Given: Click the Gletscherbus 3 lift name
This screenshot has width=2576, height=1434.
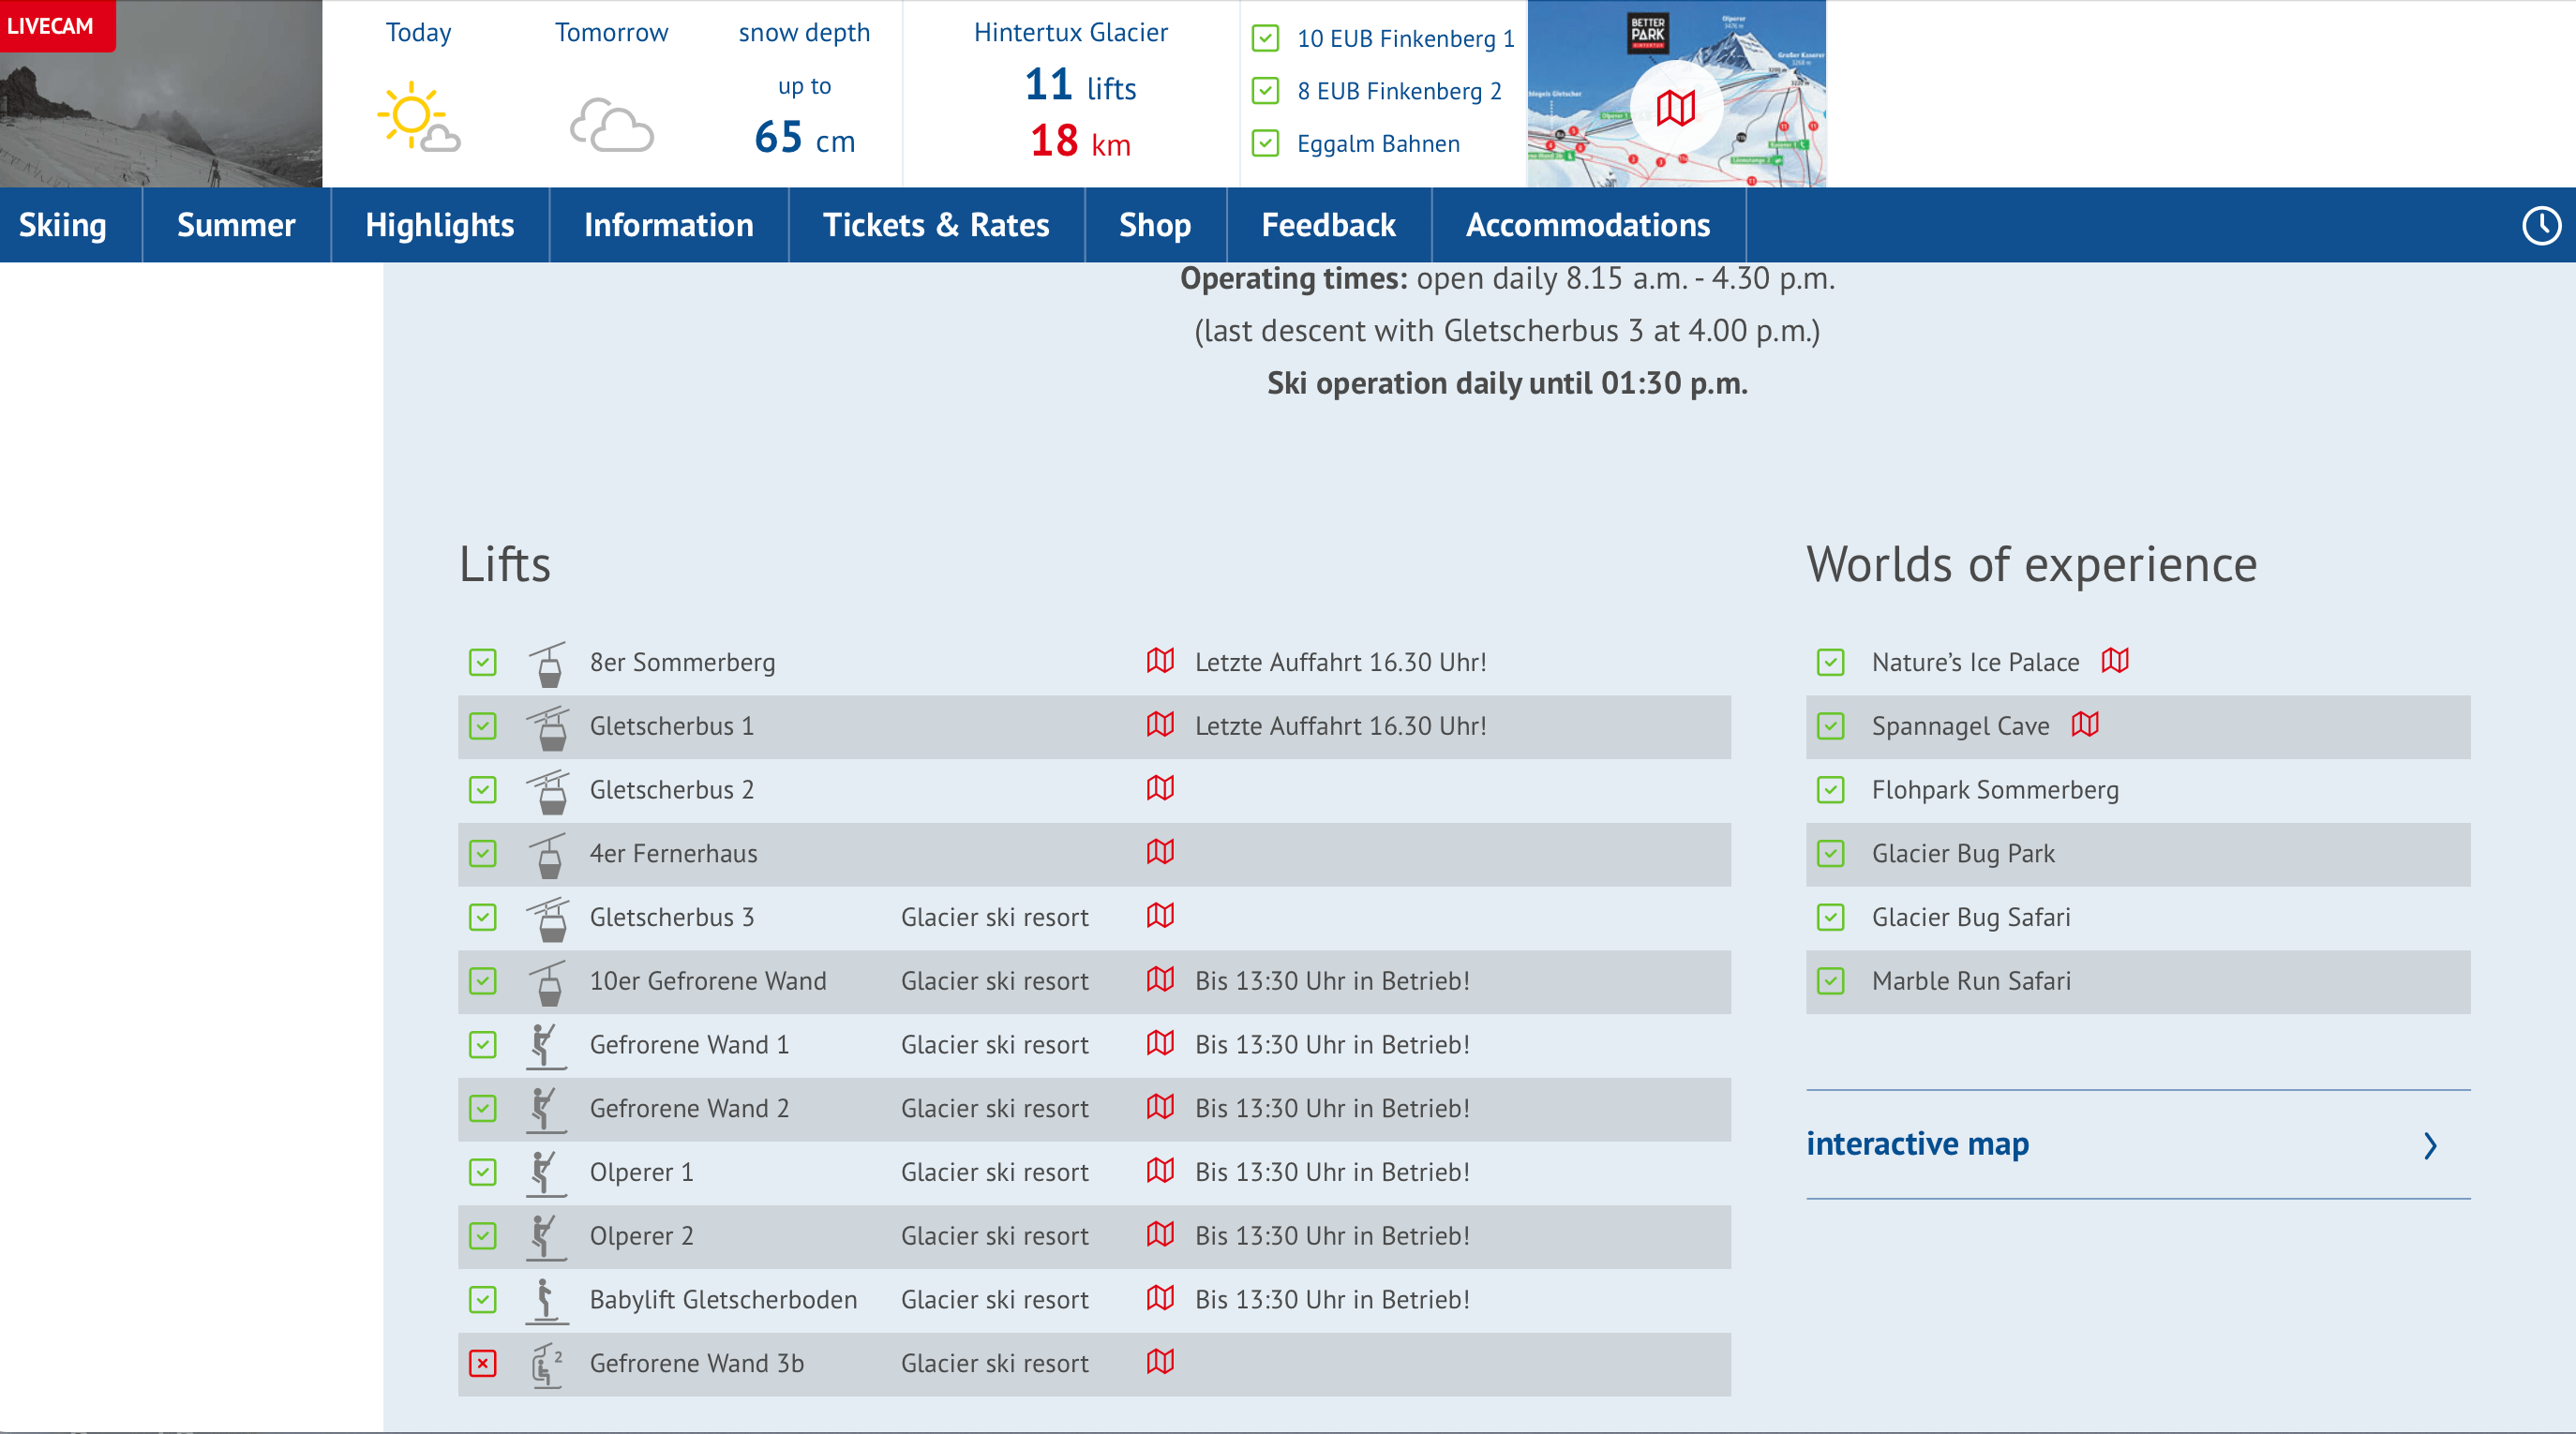Looking at the screenshot, I should [672, 917].
